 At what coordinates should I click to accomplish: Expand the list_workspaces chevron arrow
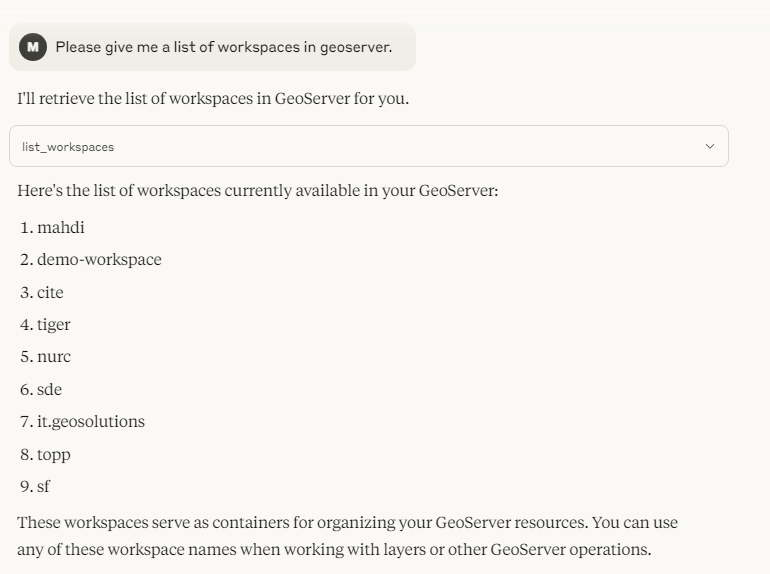[710, 146]
